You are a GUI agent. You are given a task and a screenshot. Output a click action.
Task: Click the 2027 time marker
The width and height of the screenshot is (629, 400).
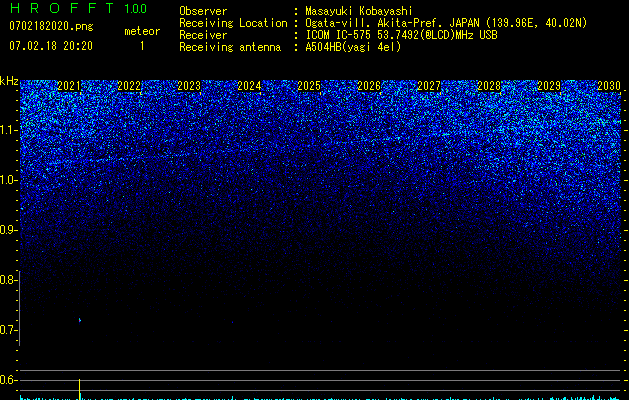pyautogui.click(x=429, y=86)
